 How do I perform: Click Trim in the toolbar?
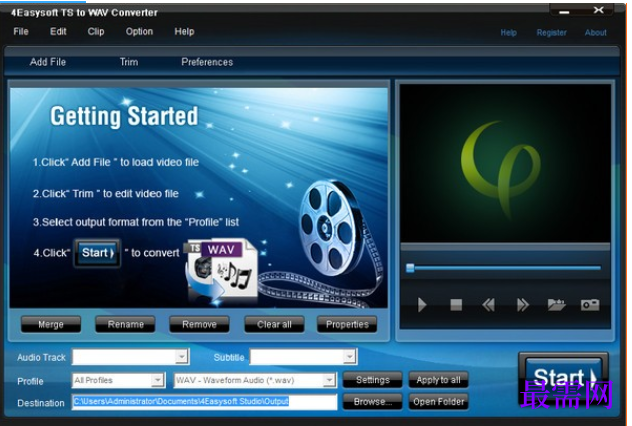coord(129,62)
